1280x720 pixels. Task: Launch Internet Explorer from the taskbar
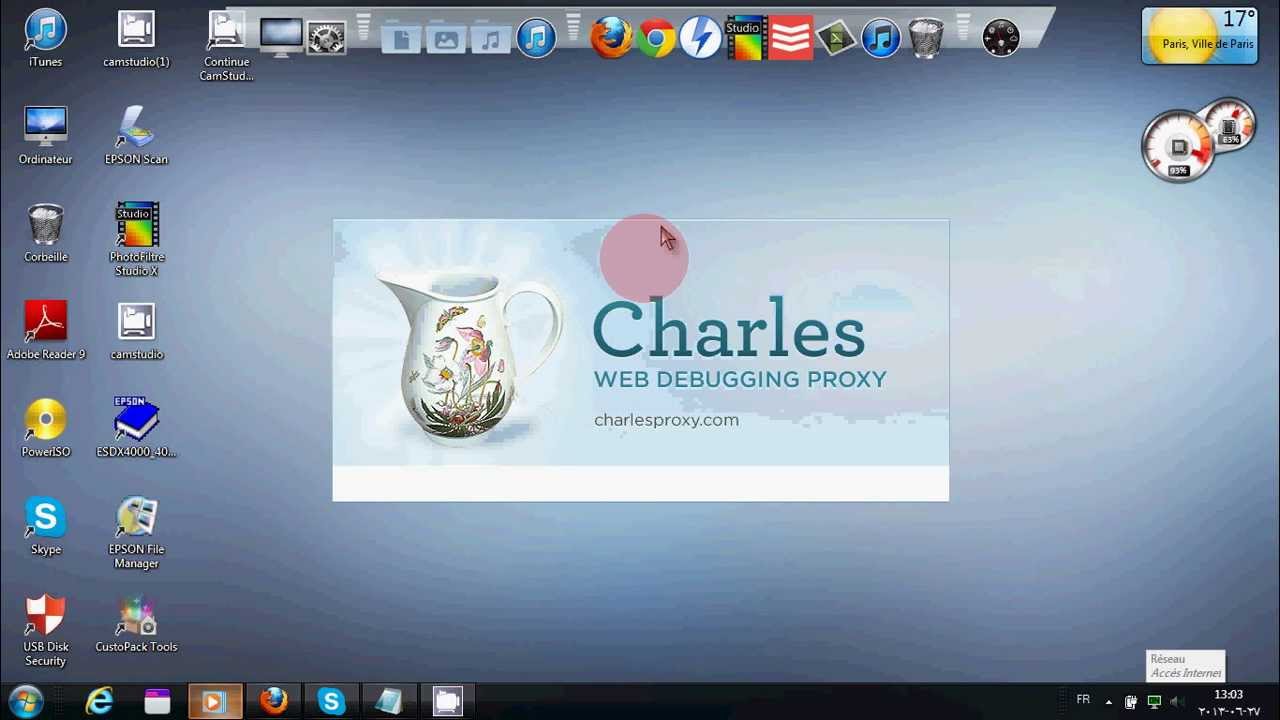99,702
